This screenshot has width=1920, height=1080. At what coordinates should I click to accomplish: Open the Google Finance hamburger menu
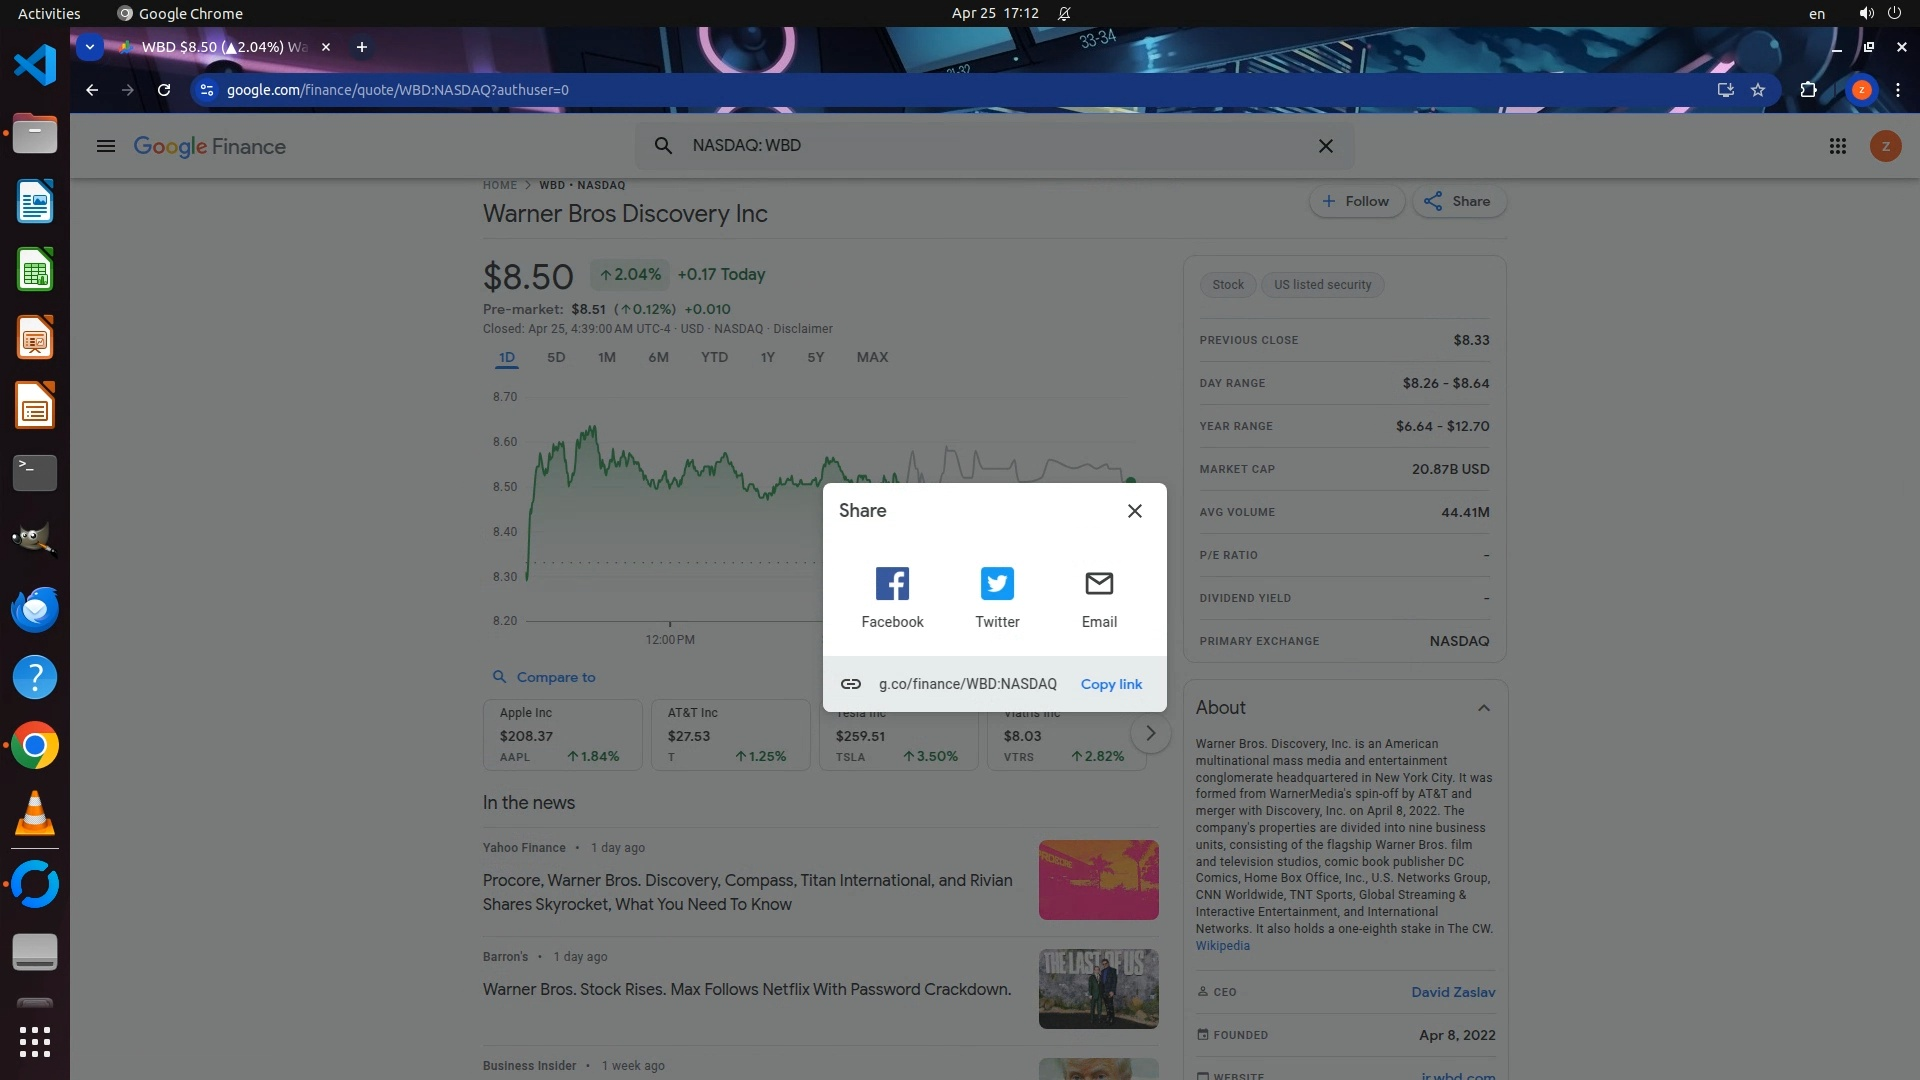pyautogui.click(x=106, y=147)
